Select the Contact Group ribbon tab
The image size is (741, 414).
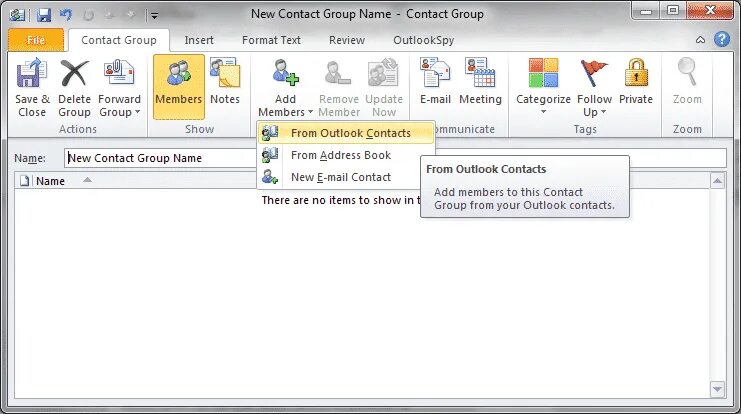pos(119,40)
